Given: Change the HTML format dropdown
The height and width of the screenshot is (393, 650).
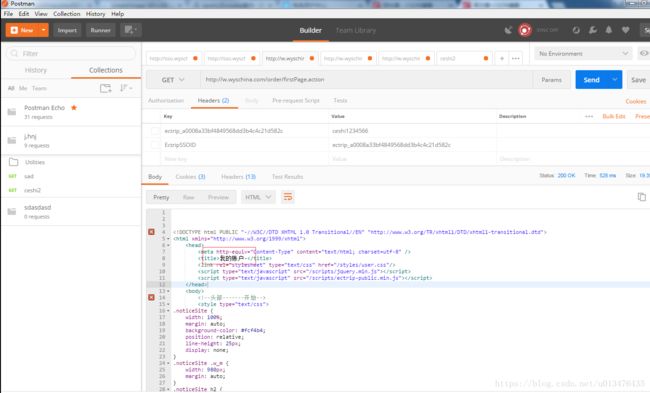Looking at the screenshot, I should 257,197.
